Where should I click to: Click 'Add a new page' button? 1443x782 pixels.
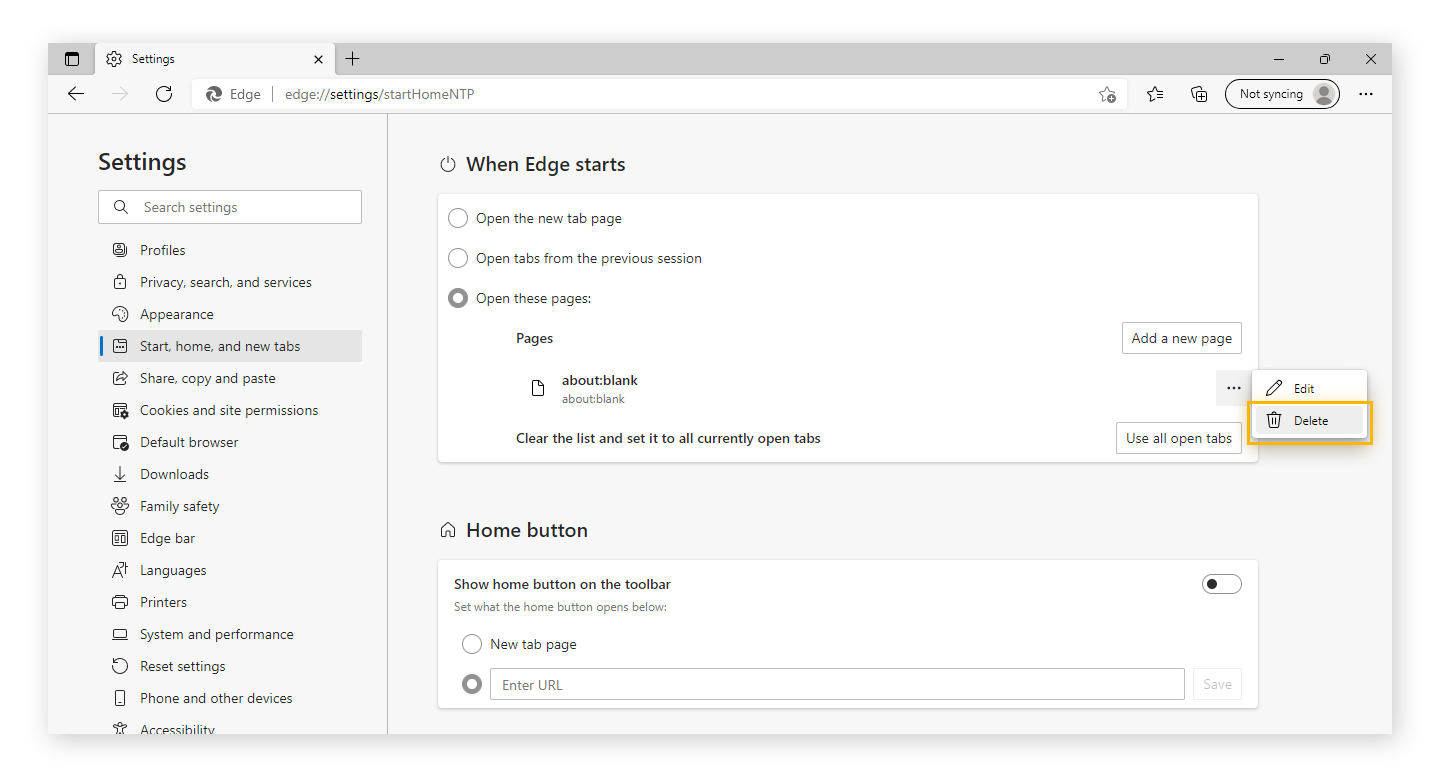pos(1181,337)
